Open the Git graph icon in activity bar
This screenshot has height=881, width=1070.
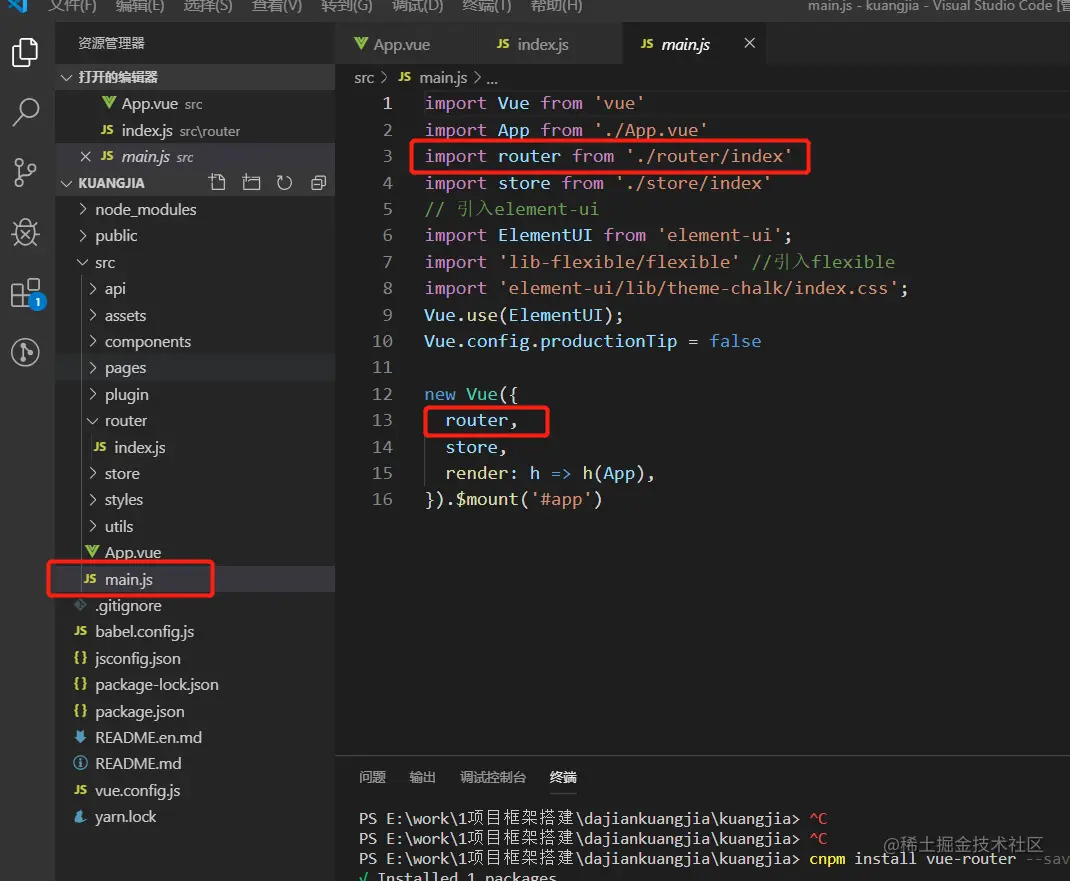(x=25, y=352)
